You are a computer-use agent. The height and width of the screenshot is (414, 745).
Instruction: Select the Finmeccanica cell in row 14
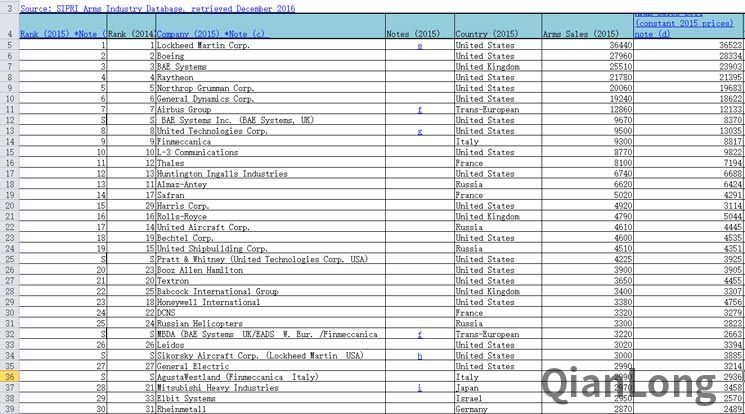click(270, 142)
